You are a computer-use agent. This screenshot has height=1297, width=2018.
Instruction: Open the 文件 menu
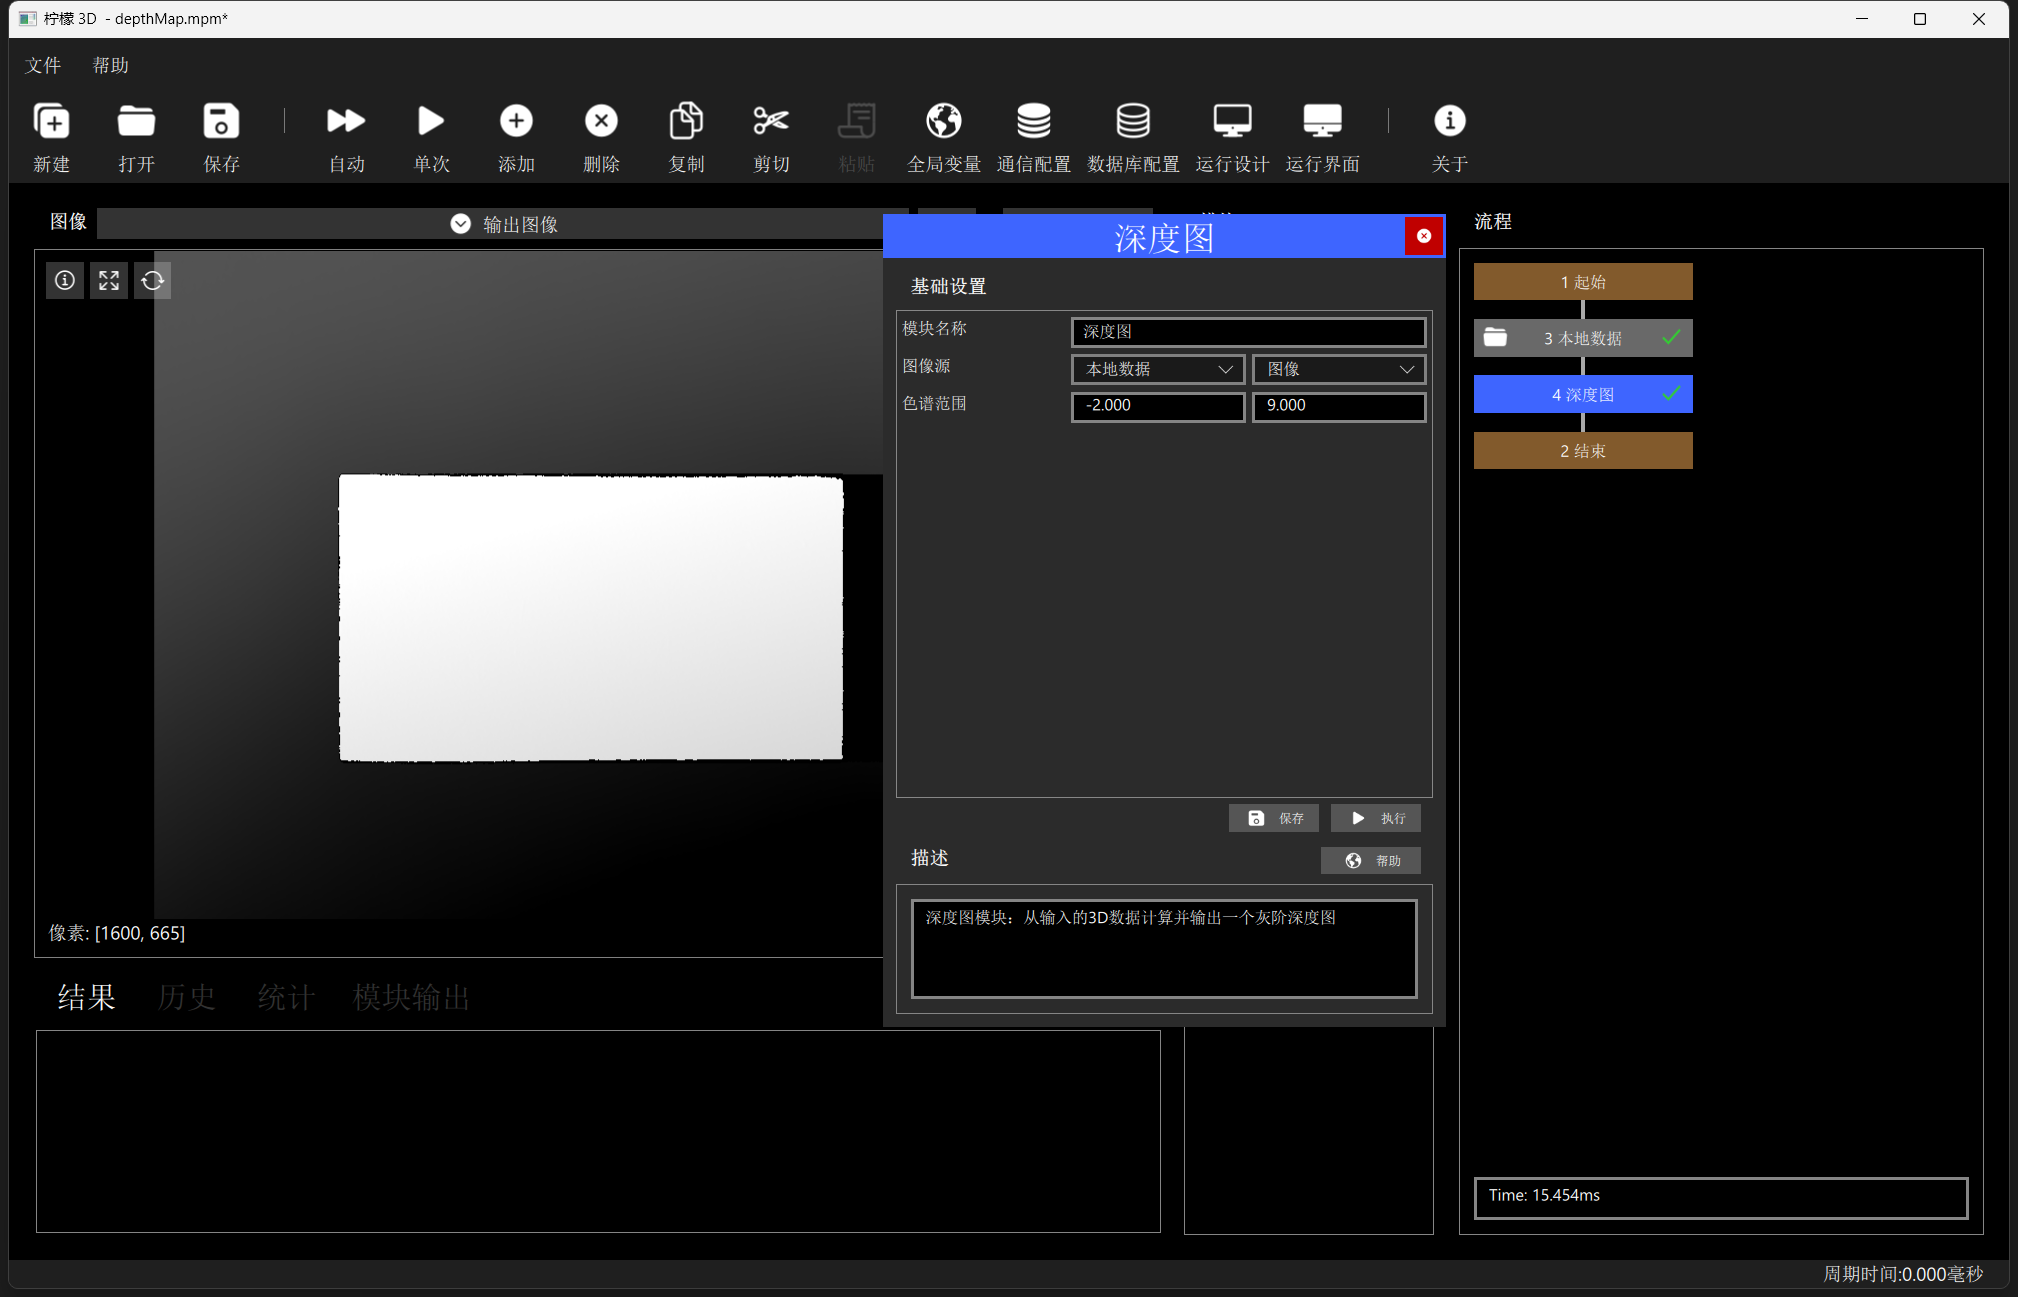(43, 65)
